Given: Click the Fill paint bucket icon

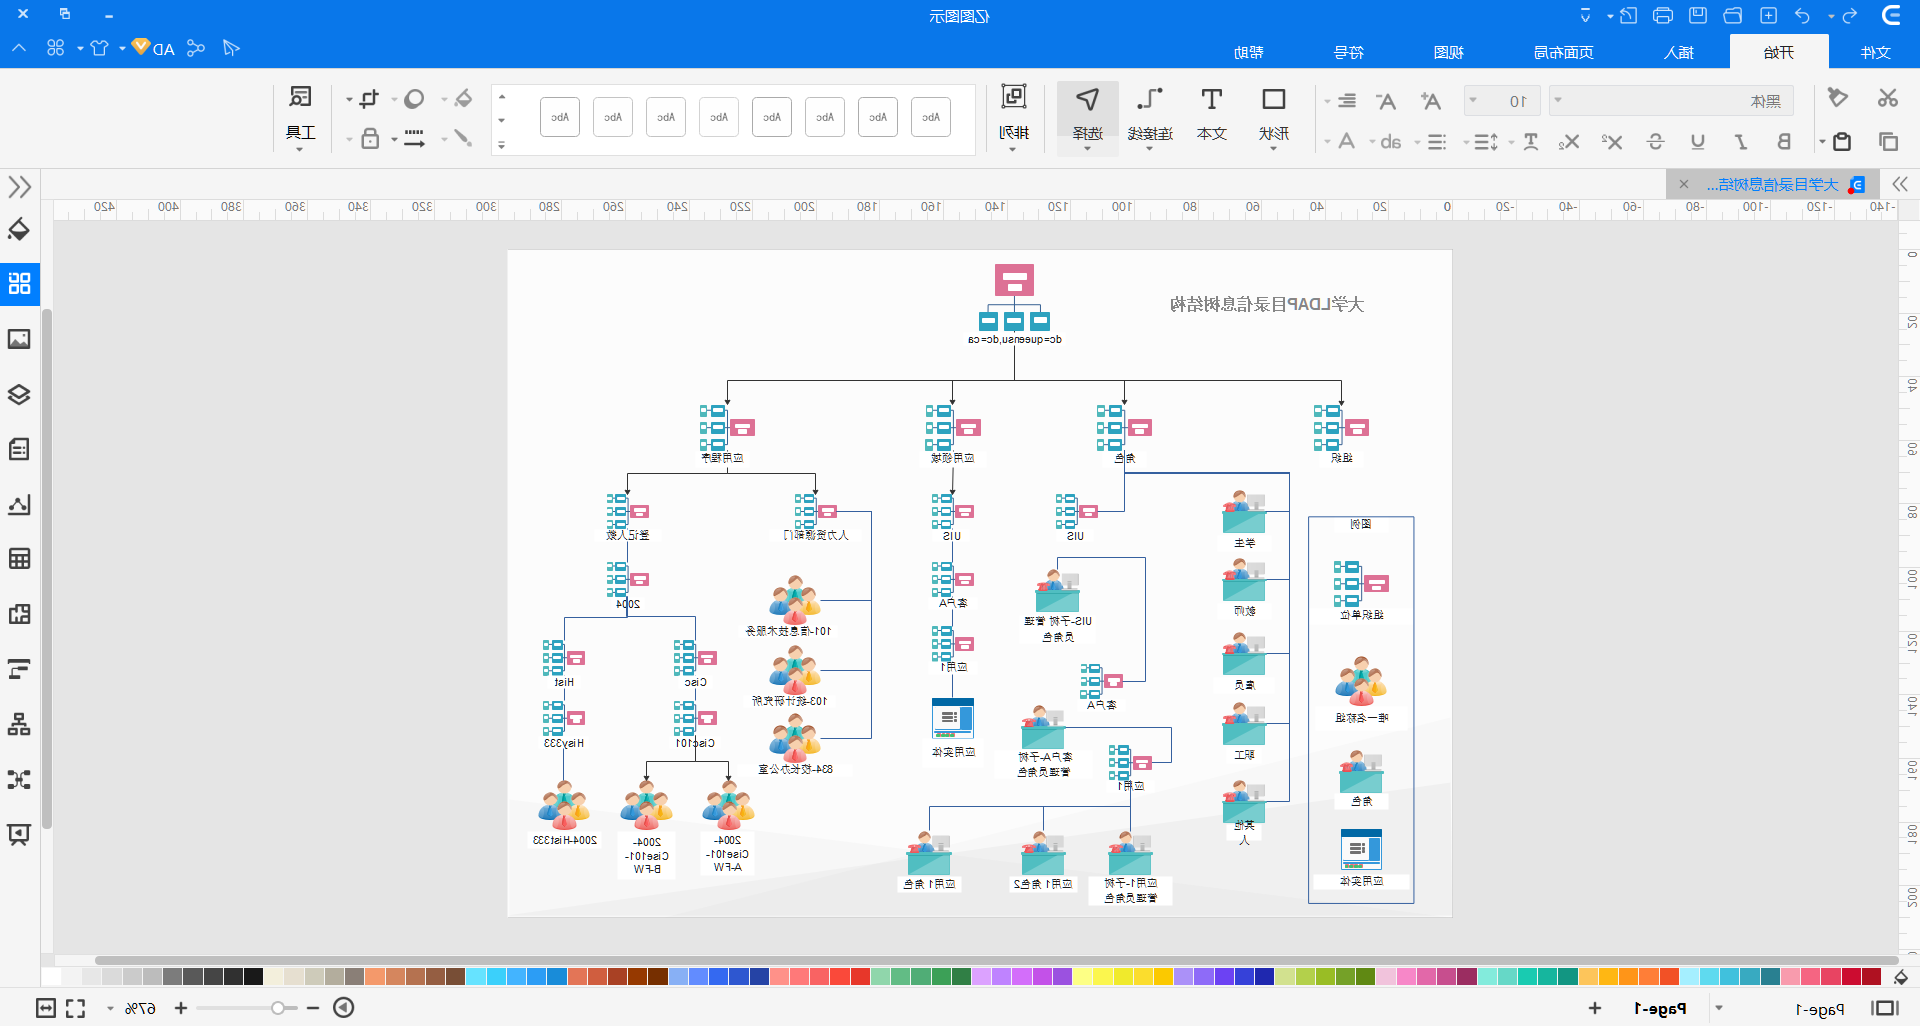Looking at the screenshot, I should pos(461,98).
